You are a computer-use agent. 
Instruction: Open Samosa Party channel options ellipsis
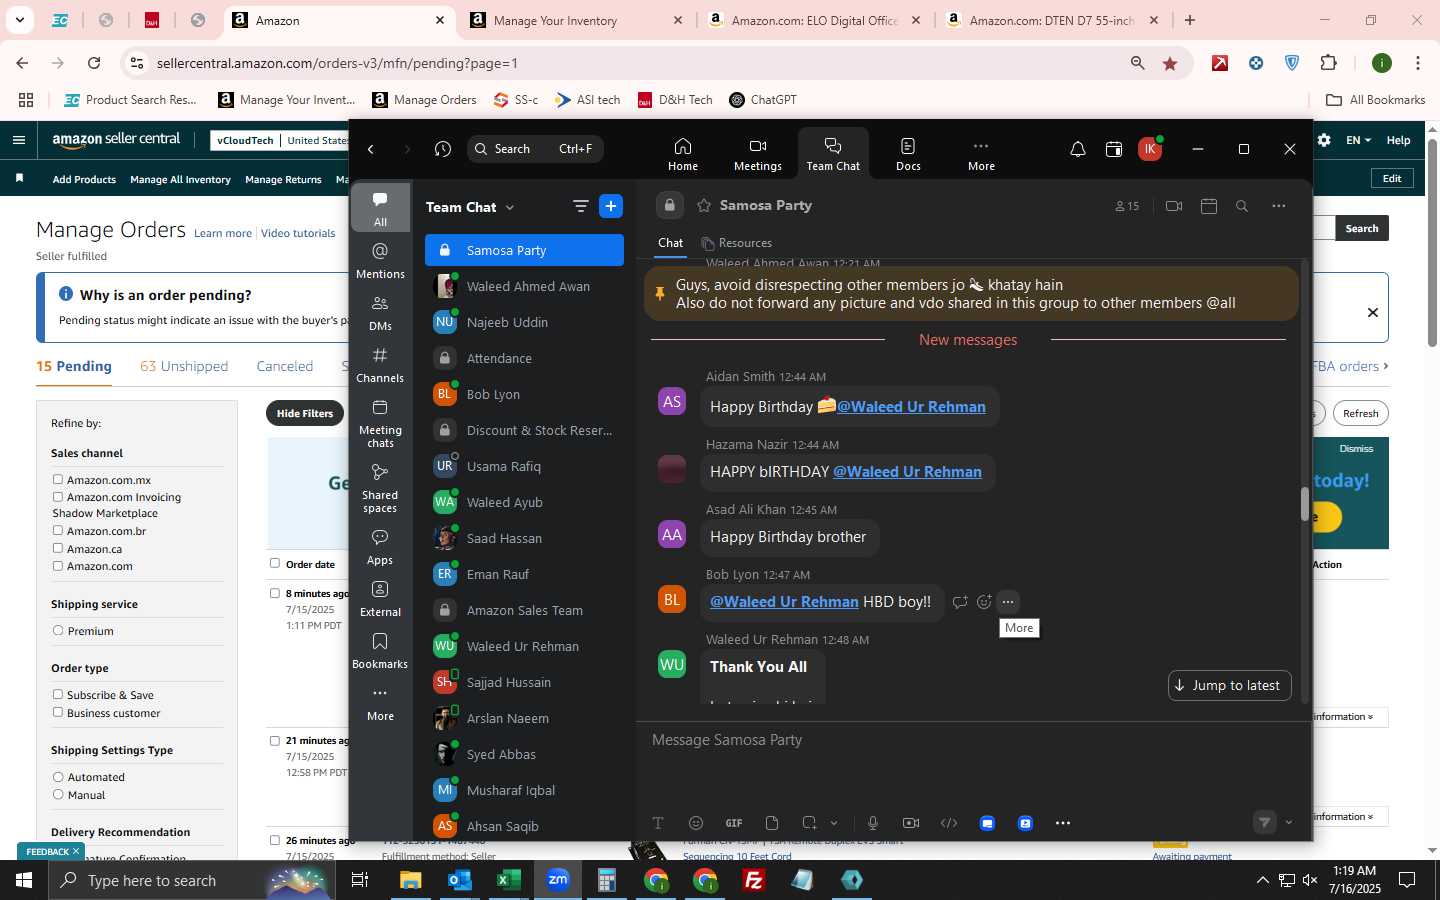point(1279,206)
